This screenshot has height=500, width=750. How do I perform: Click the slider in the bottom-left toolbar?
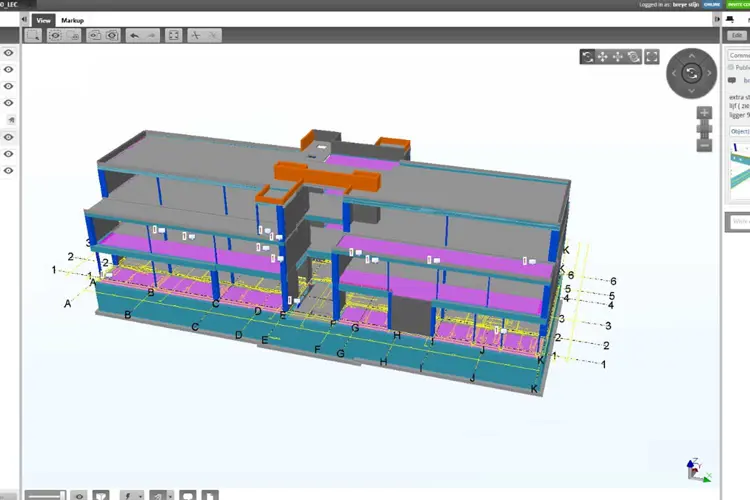coord(44,495)
